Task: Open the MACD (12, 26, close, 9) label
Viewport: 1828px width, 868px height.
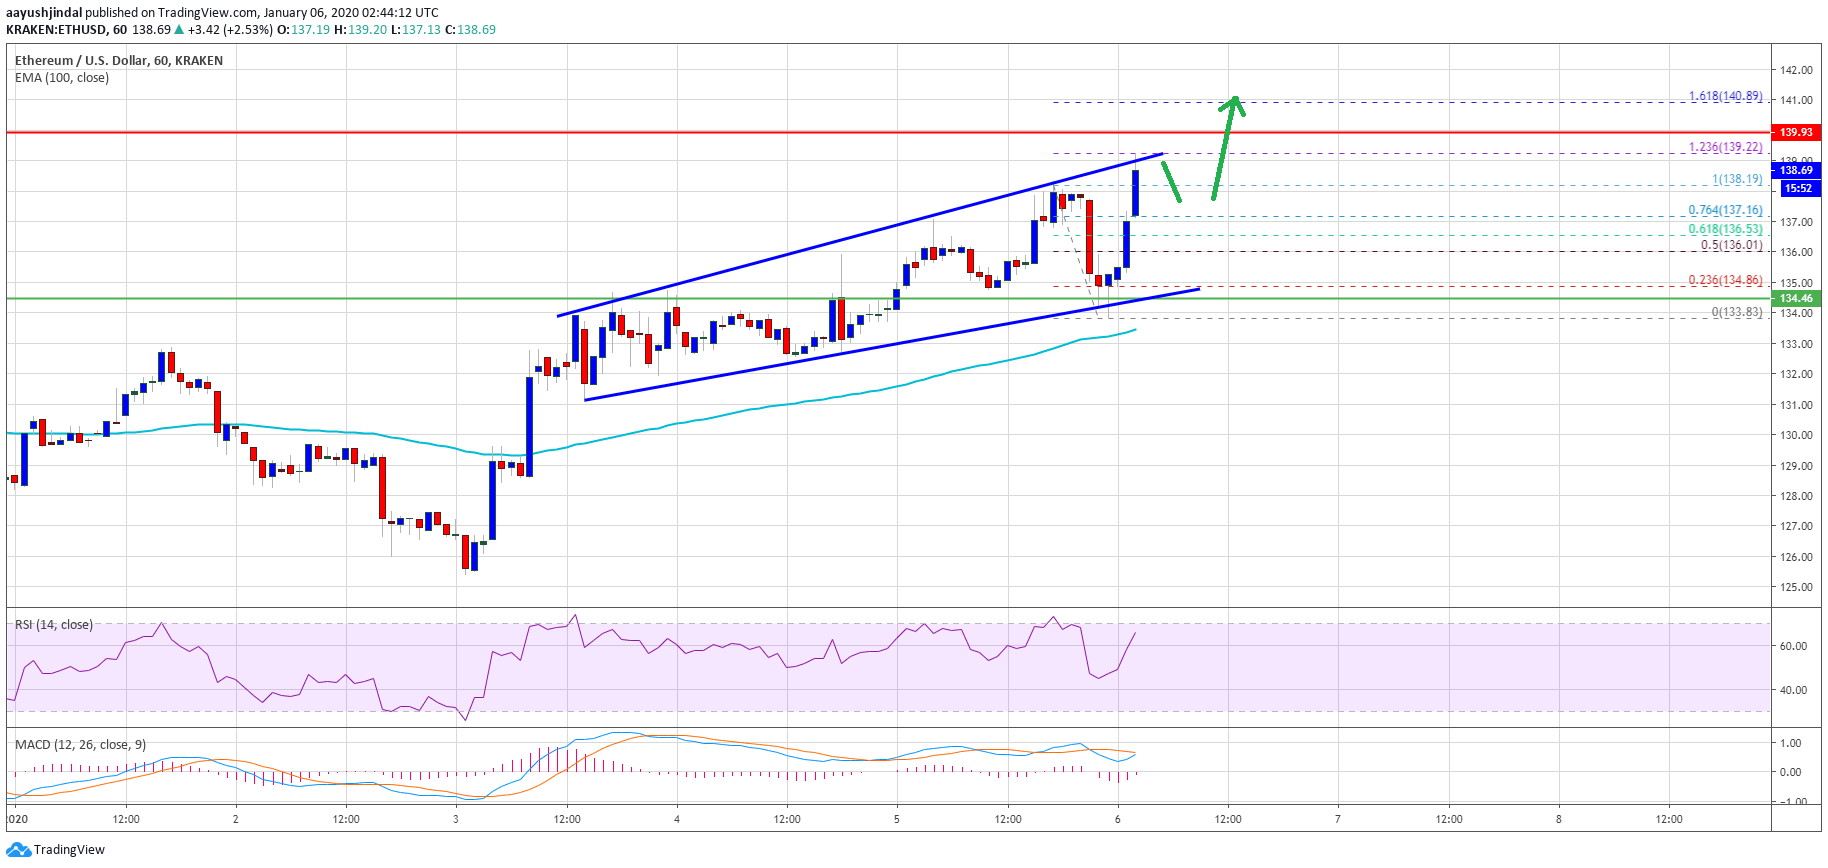Action: tap(80, 745)
